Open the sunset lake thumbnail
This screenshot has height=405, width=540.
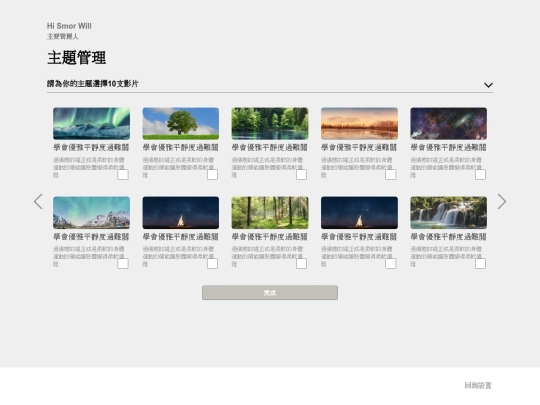[x=359, y=124]
